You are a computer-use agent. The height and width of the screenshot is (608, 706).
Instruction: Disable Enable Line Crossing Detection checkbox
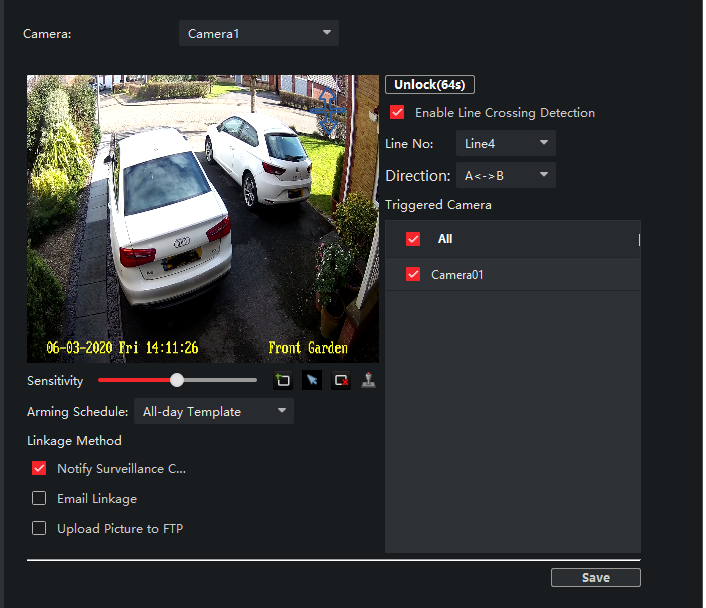(398, 113)
